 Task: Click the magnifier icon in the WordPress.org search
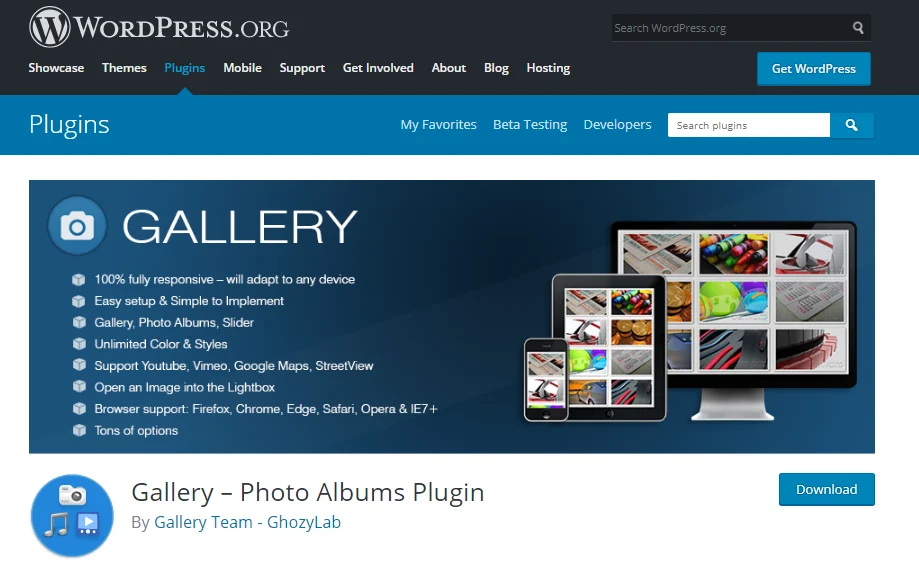858,28
